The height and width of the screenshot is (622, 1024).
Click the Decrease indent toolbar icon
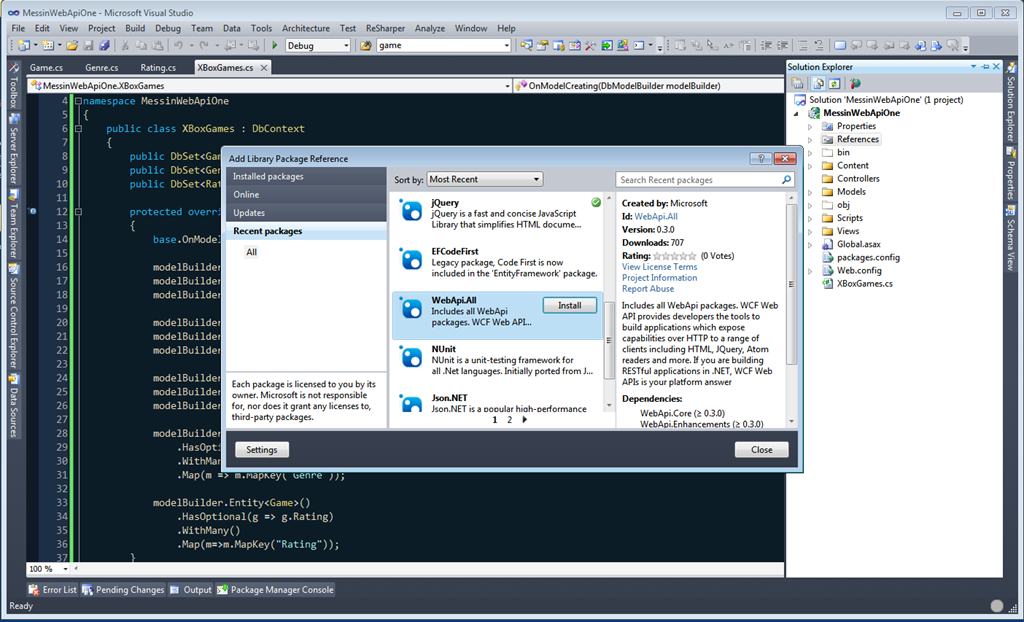click(x=766, y=45)
